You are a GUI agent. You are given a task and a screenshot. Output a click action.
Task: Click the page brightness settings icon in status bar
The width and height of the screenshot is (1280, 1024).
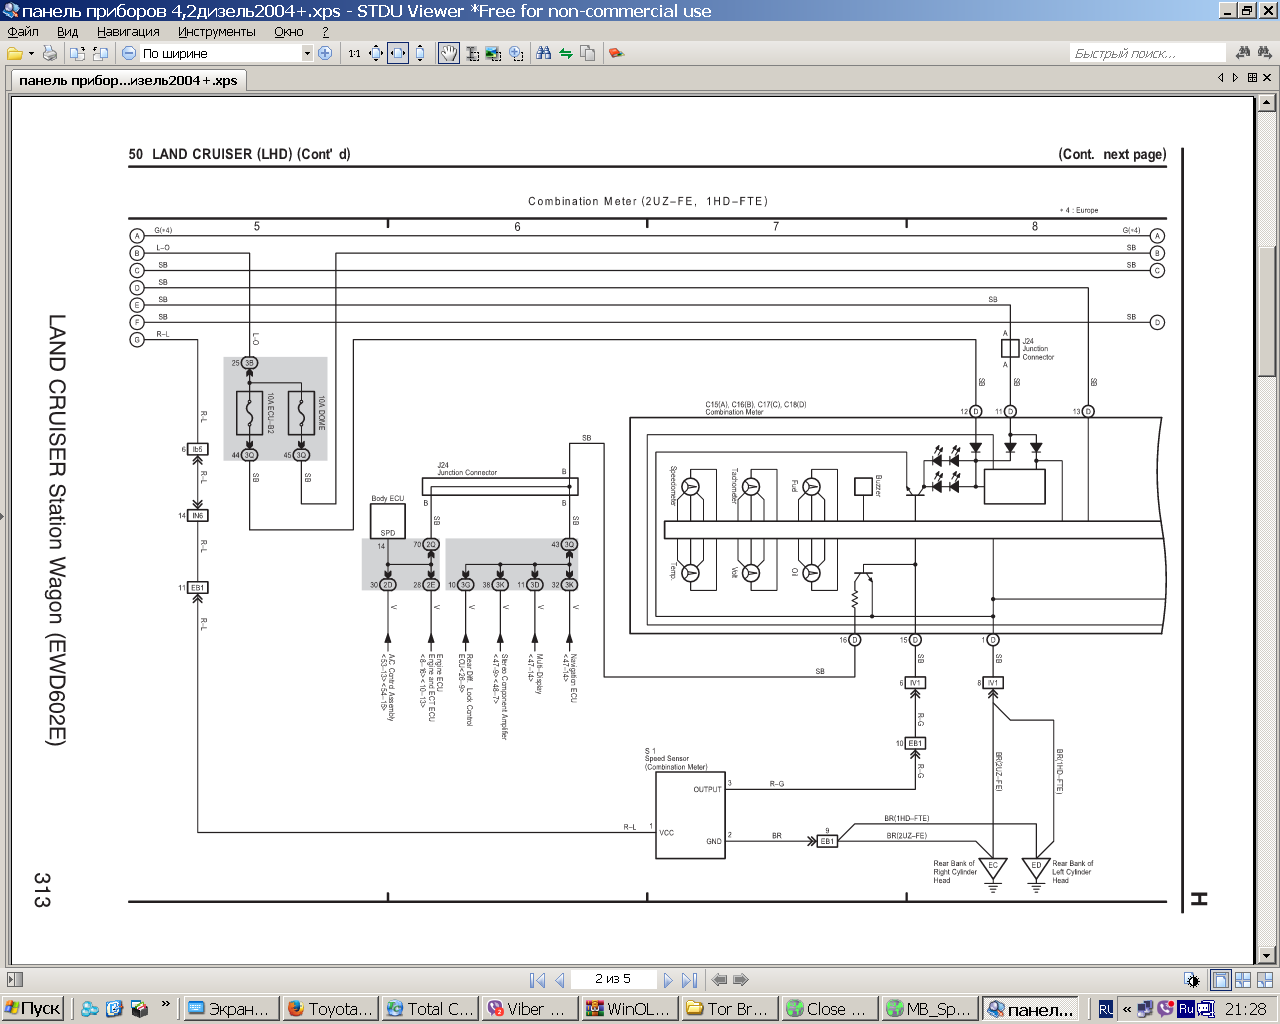point(1191,980)
